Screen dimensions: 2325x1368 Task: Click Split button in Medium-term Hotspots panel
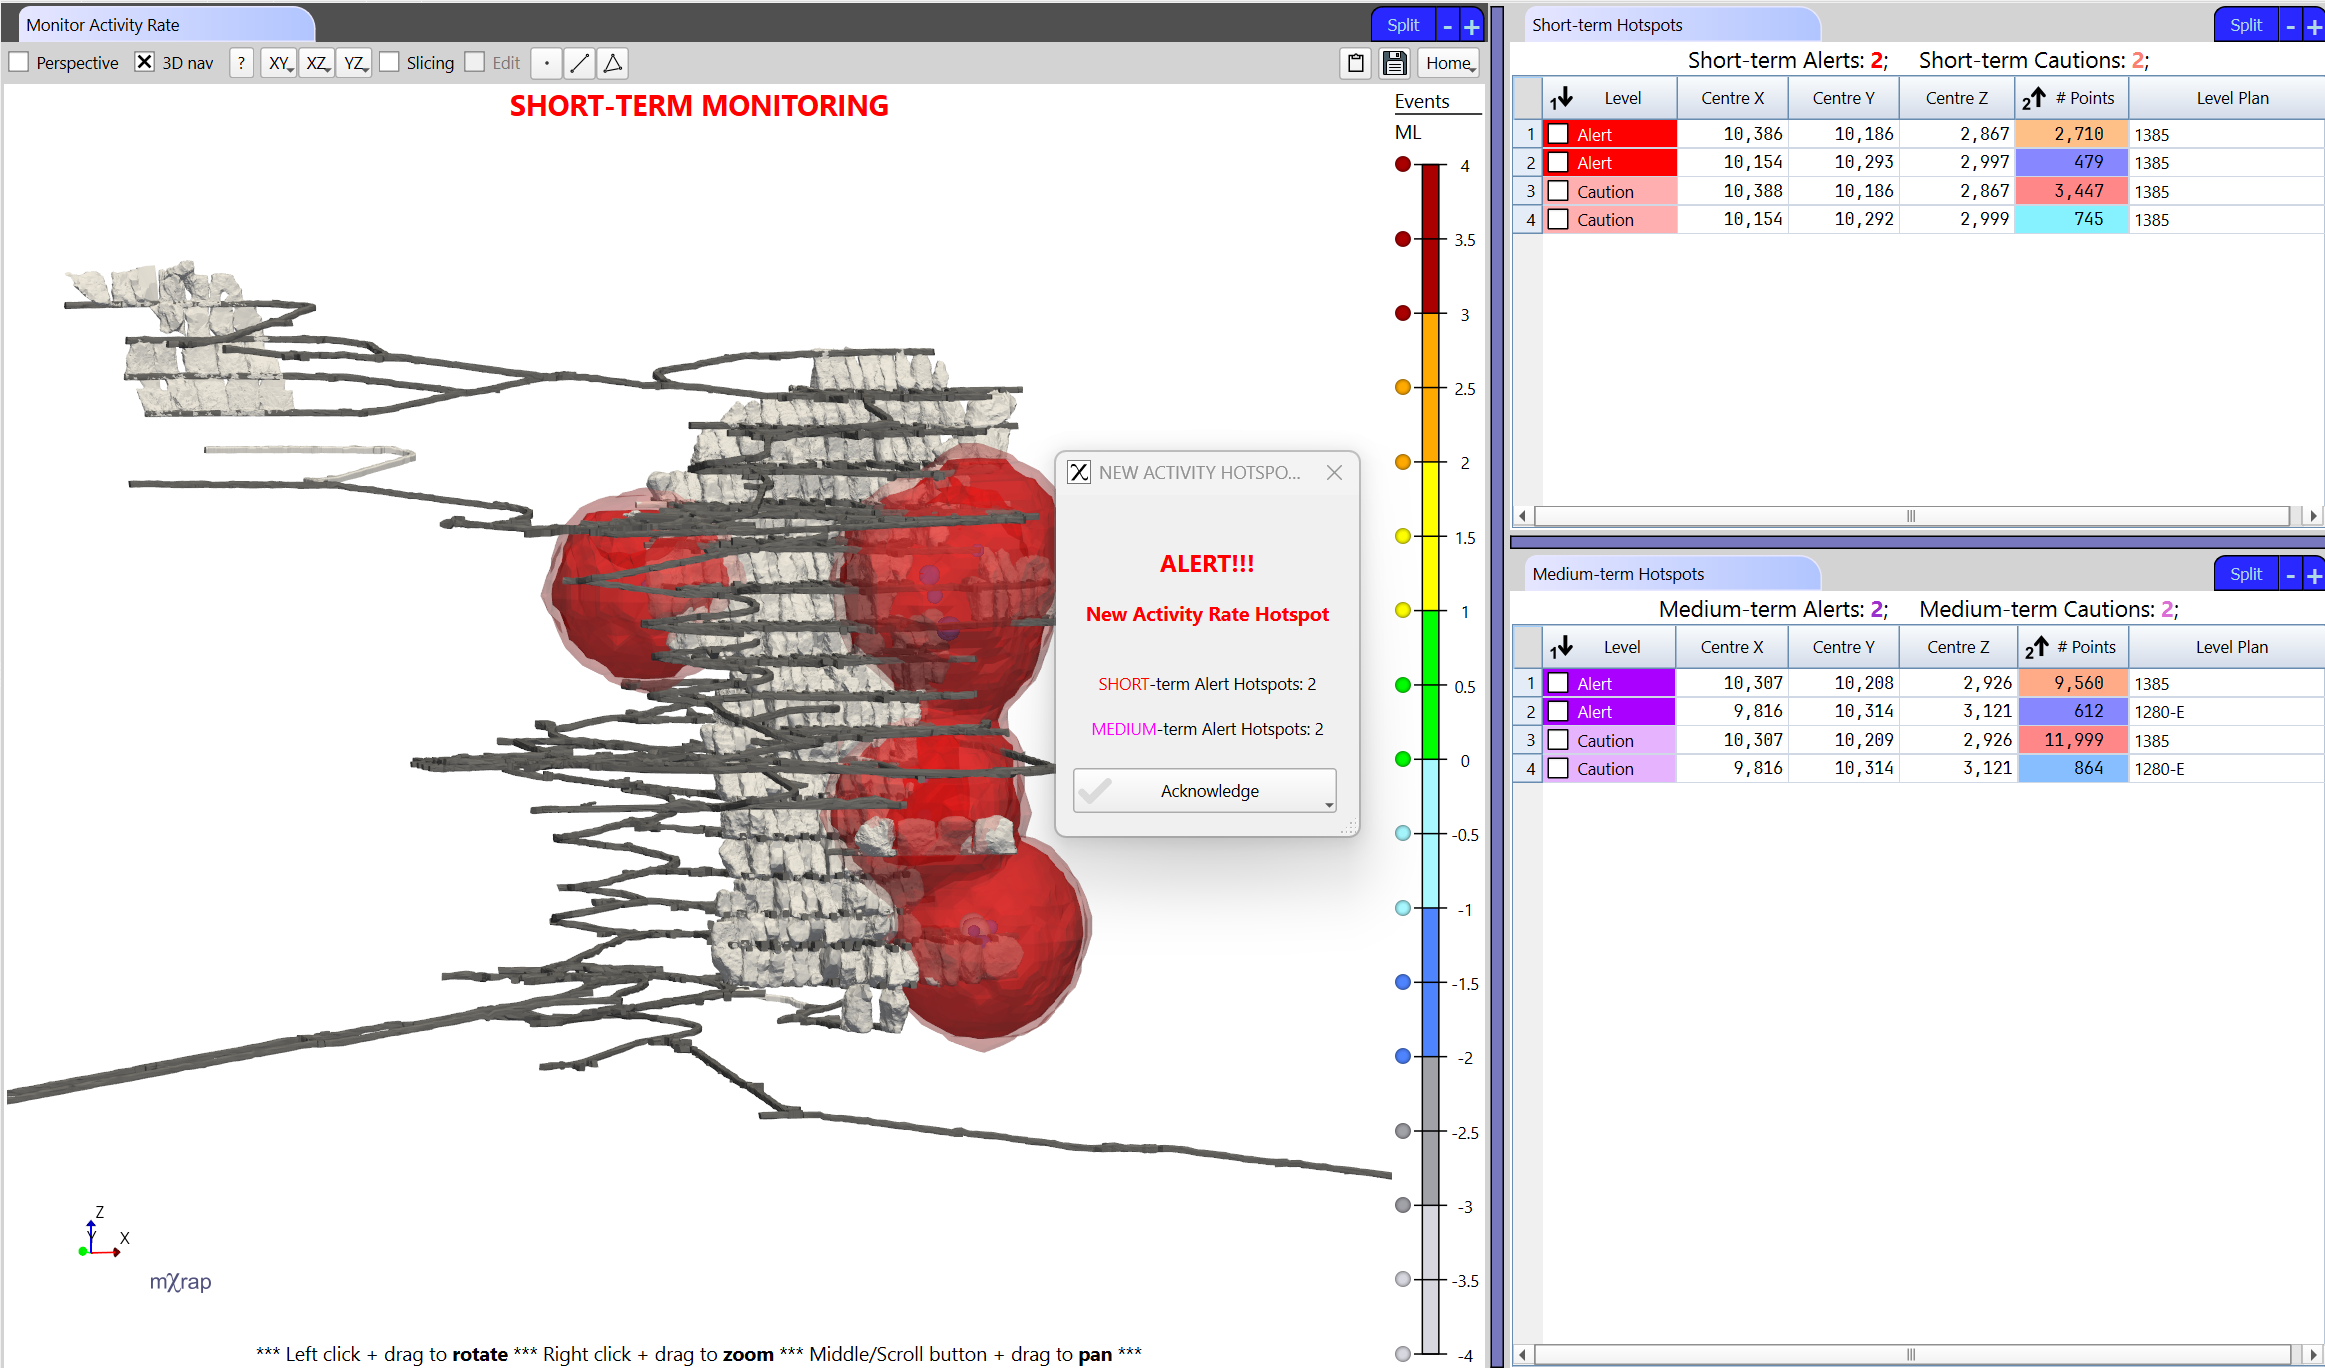click(x=2245, y=574)
